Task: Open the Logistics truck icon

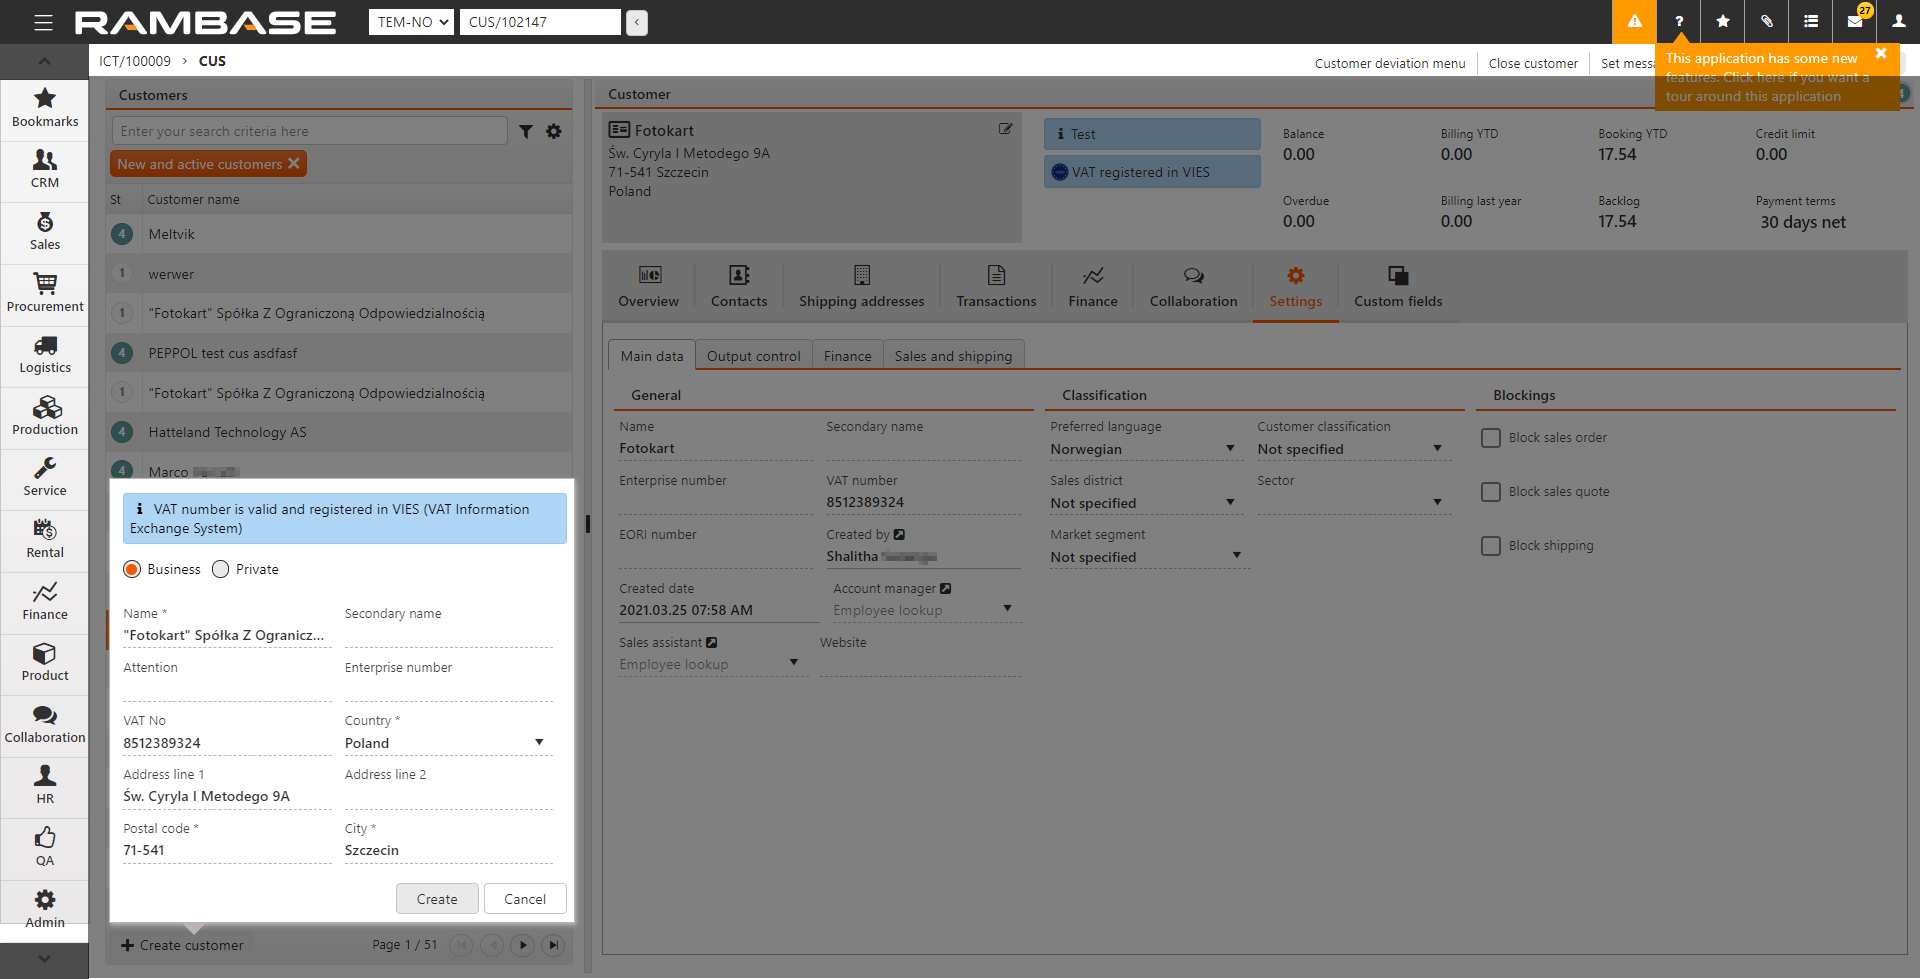Action: [45, 346]
